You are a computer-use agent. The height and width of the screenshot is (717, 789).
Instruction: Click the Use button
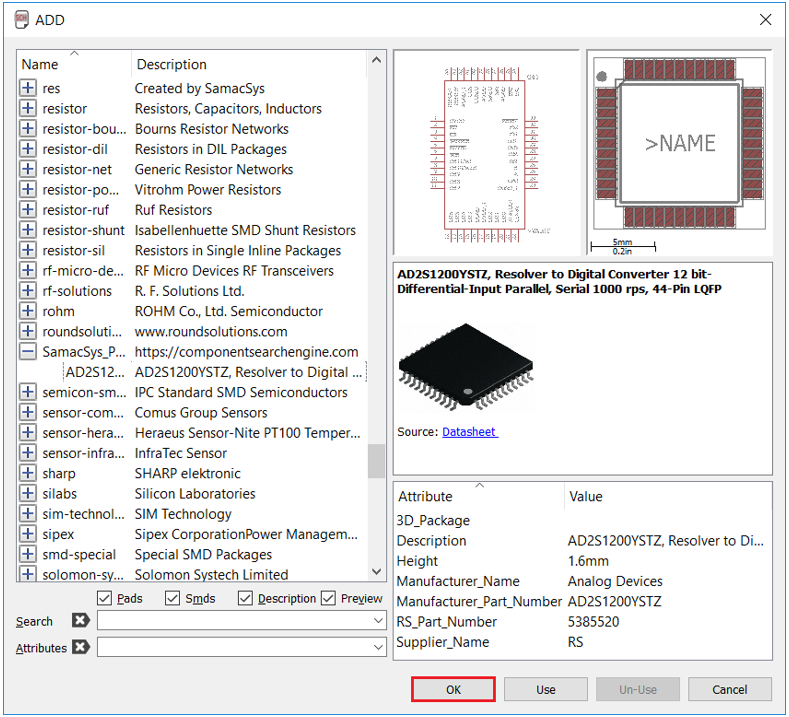click(x=545, y=689)
